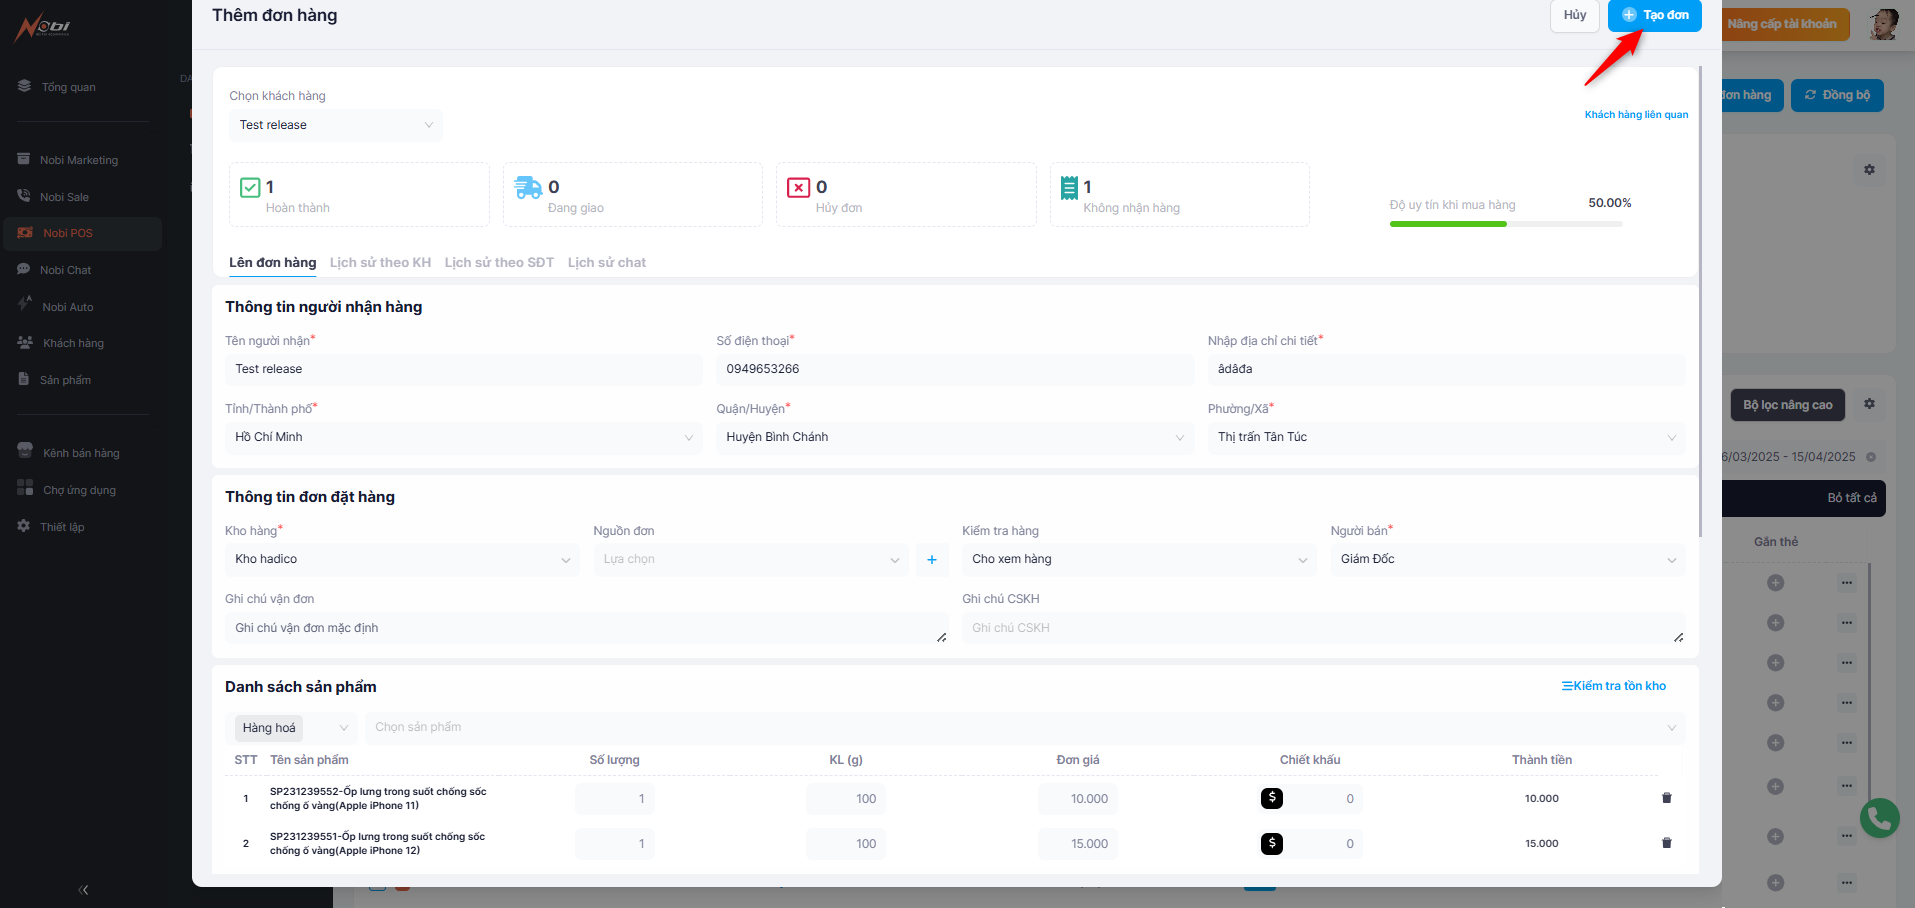The height and width of the screenshot is (908, 1915).
Task: Click the Ghi chú CSKH text field
Action: (x=1322, y=628)
